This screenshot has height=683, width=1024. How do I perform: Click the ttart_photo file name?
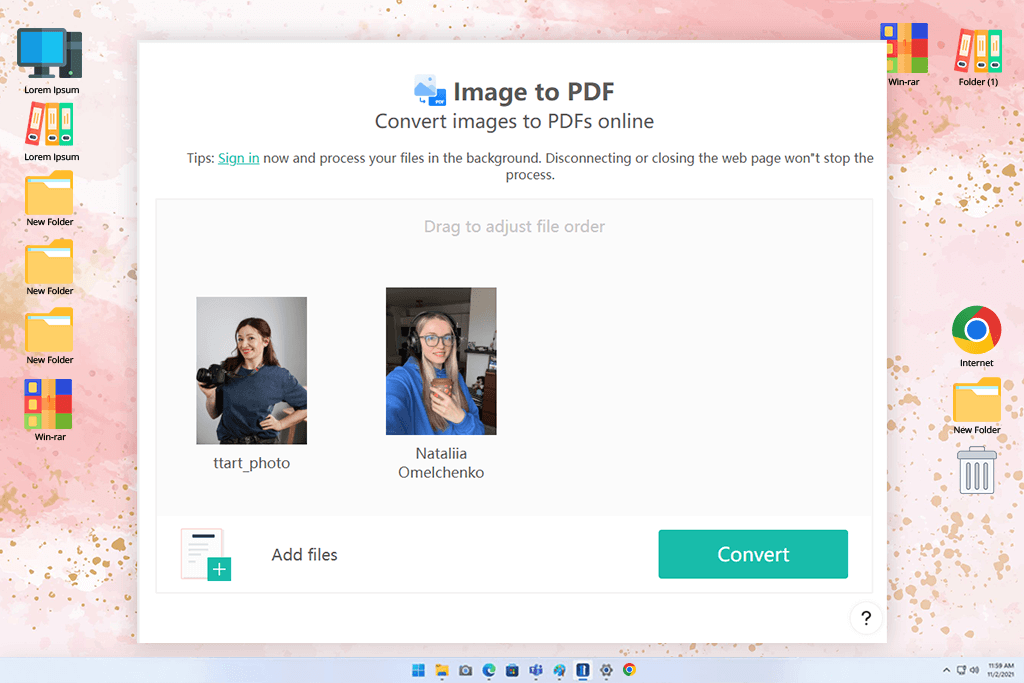251,463
